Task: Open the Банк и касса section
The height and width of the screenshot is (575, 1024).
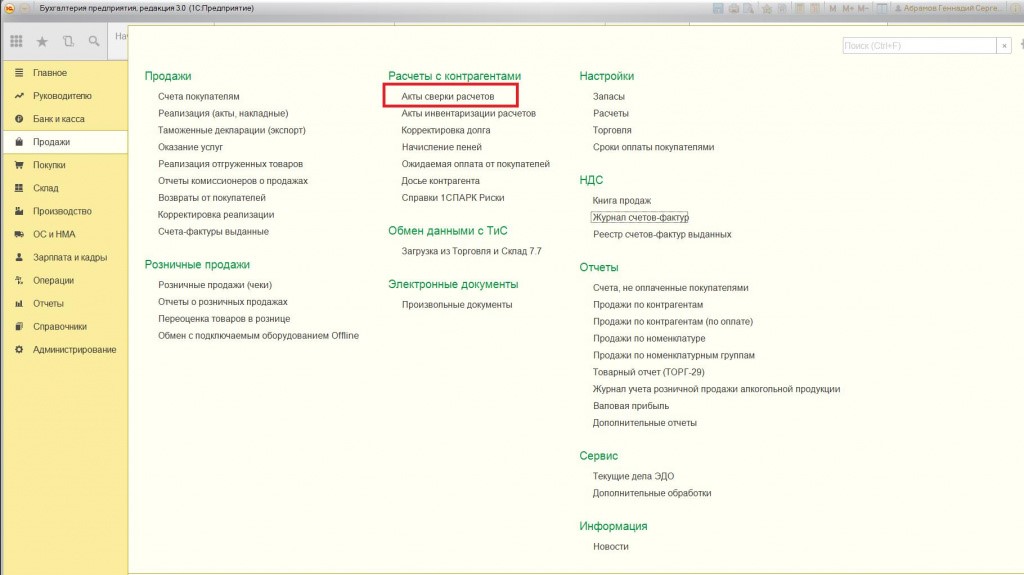Action: 65,119
